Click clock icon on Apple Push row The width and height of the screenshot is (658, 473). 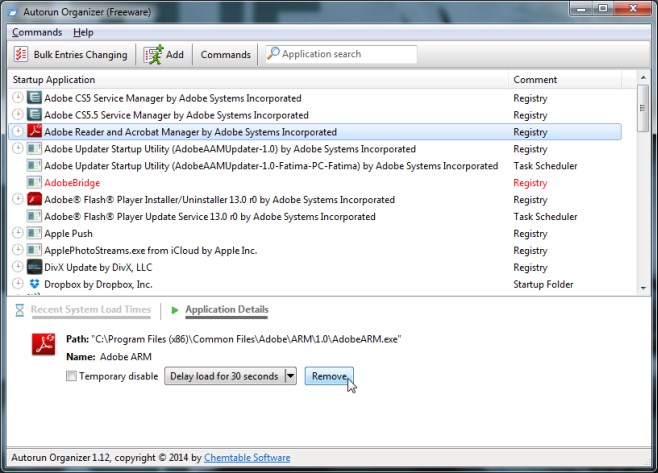17,233
